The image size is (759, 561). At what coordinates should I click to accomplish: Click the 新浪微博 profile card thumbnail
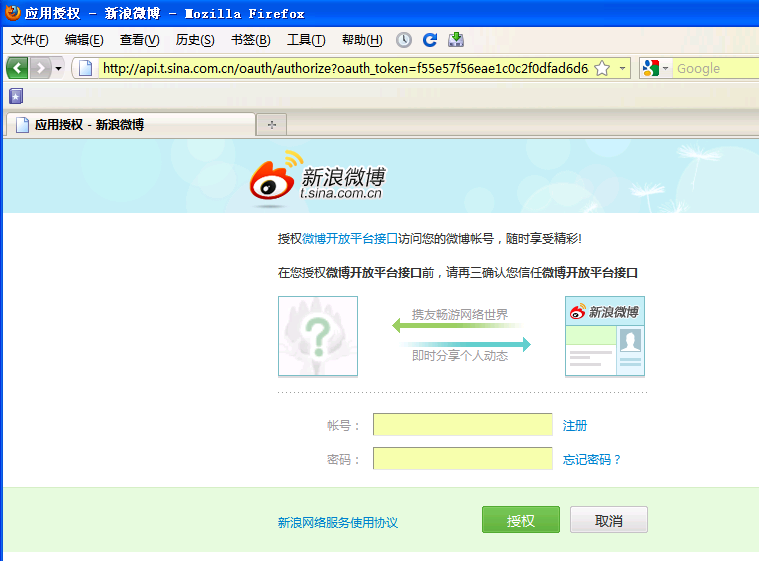[x=605, y=336]
